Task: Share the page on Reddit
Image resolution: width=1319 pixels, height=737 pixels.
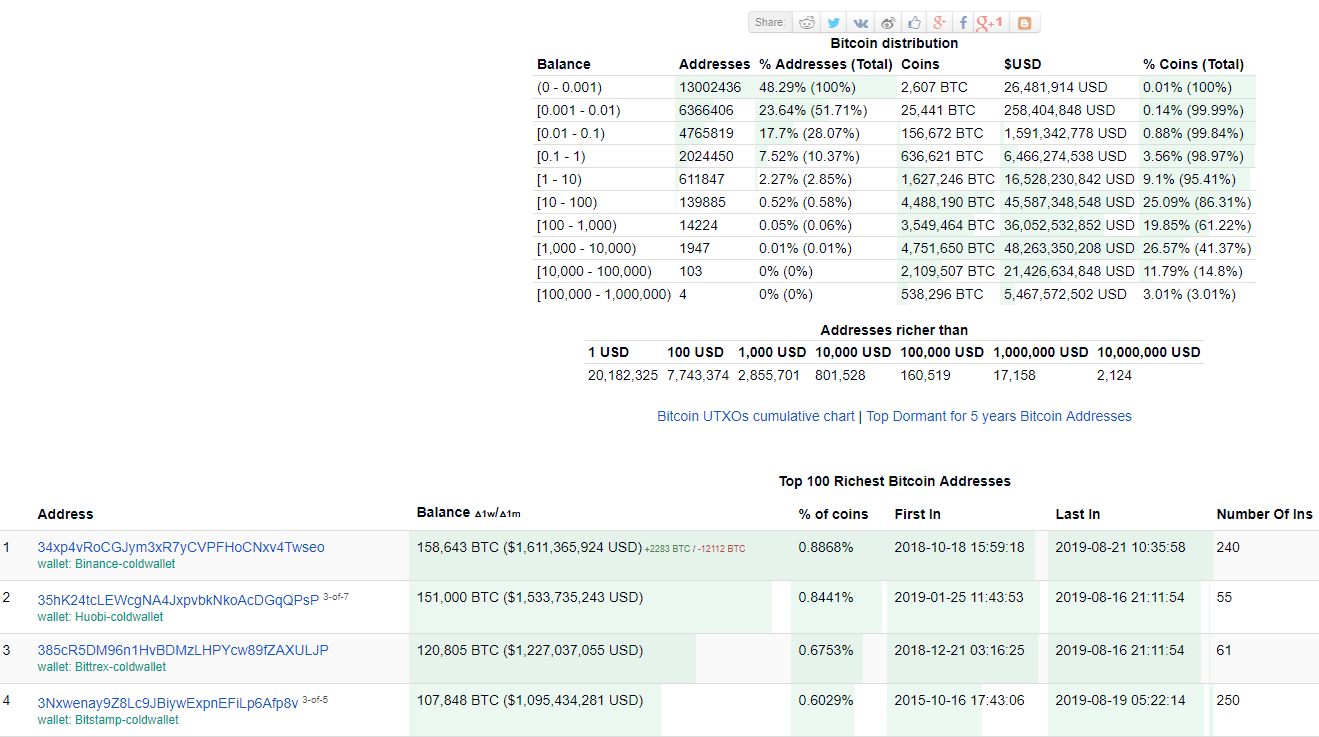Action: (x=807, y=23)
